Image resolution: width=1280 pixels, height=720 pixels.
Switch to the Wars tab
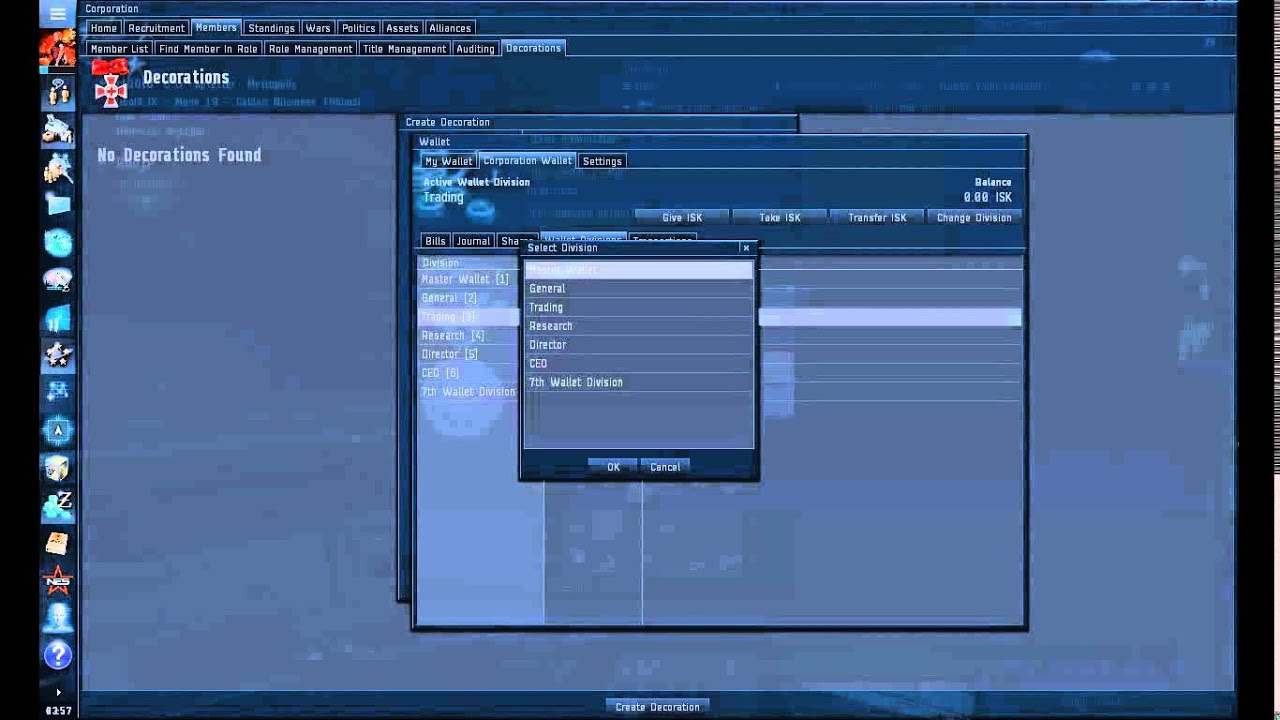tap(318, 28)
